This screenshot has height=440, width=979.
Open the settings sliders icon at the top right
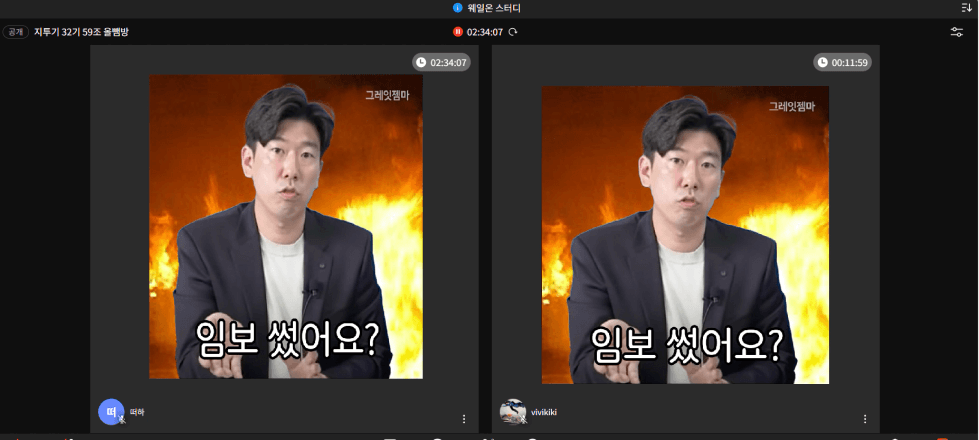(957, 32)
